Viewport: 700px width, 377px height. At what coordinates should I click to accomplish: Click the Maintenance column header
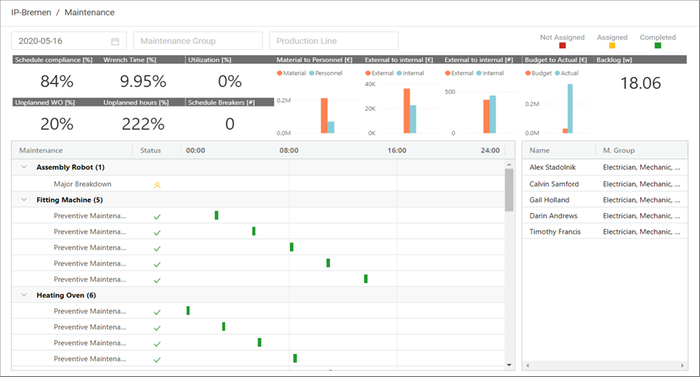tap(41, 151)
